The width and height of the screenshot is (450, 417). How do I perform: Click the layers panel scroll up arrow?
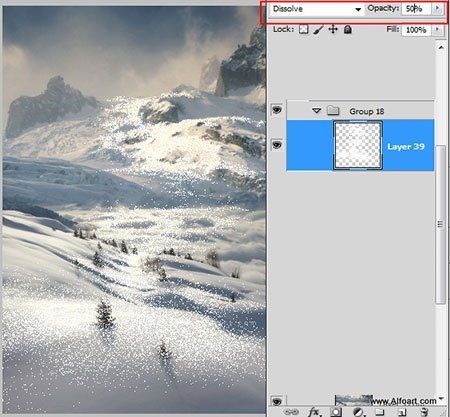click(x=441, y=48)
